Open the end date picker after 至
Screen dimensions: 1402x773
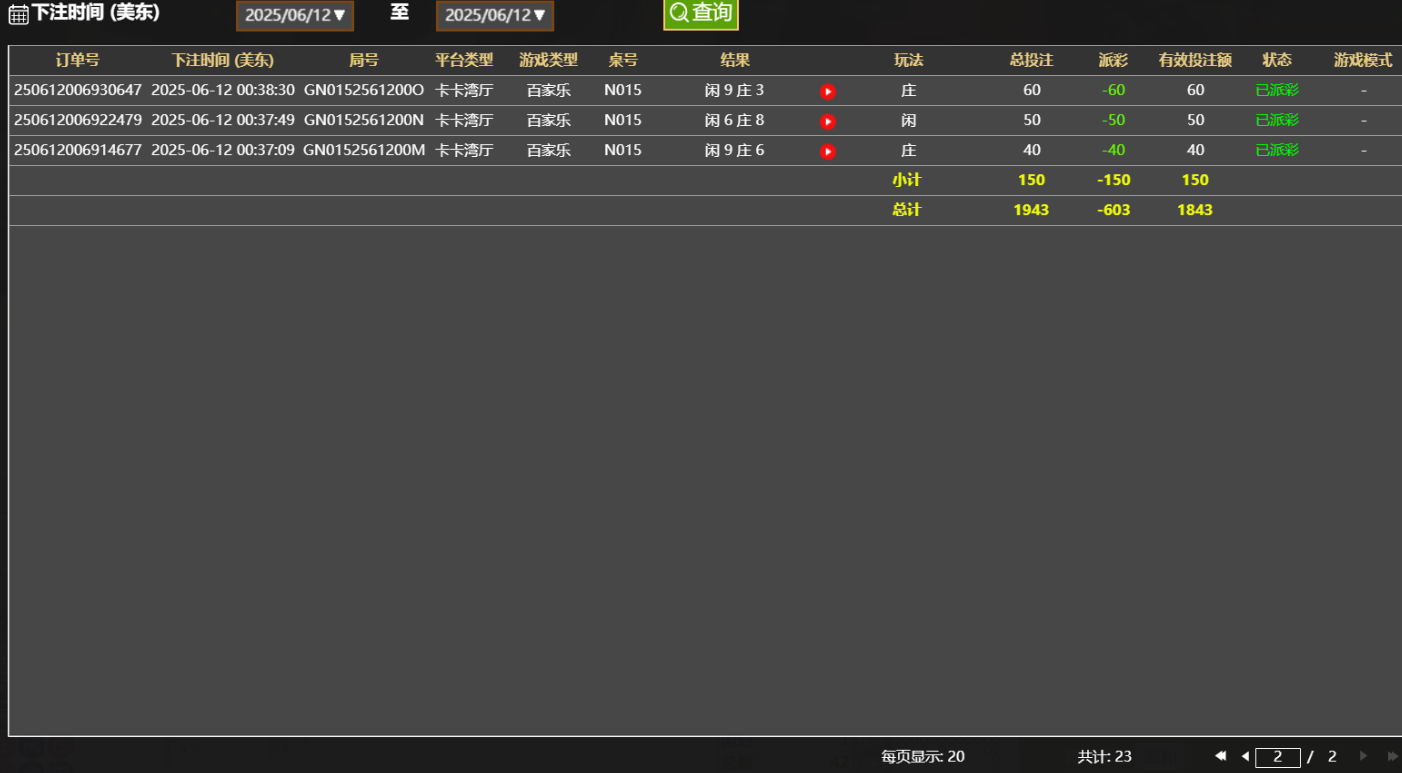pos(494,16)
